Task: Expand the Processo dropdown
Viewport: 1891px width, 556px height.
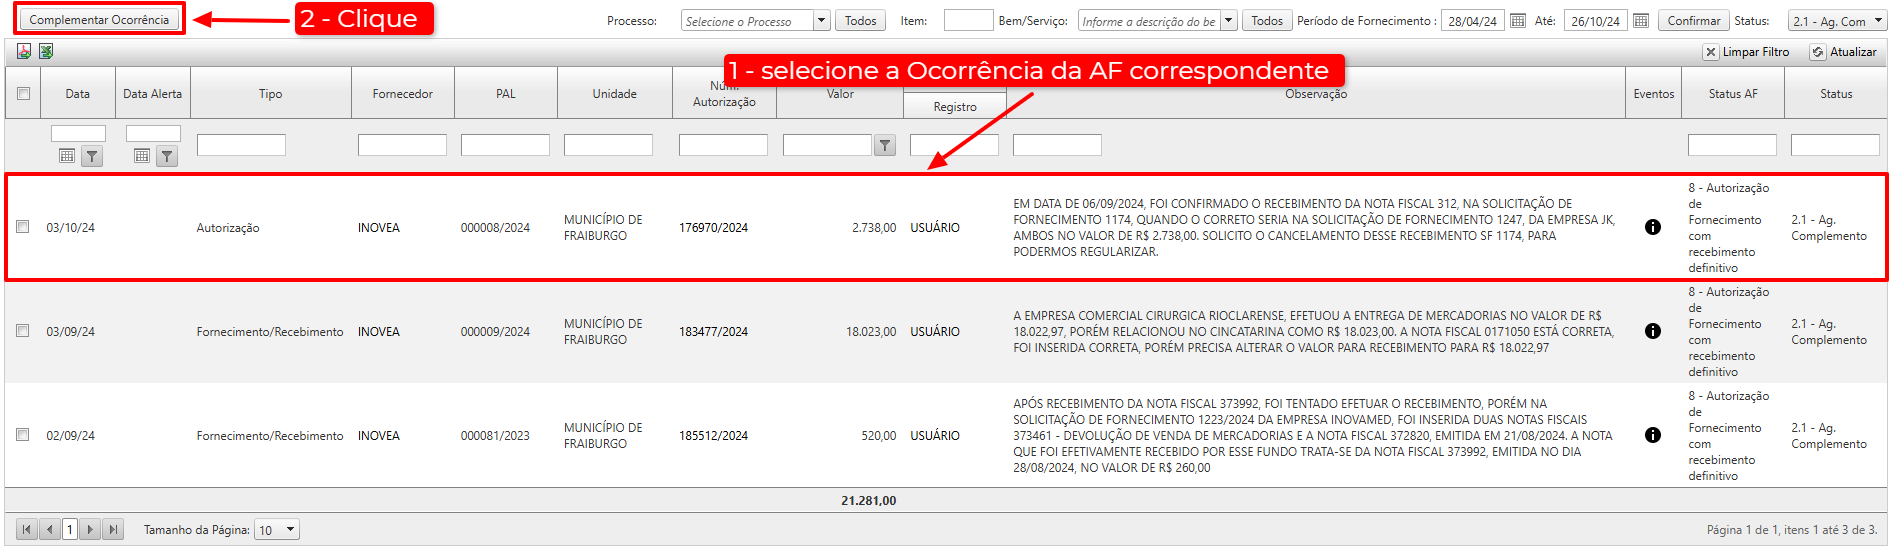Action: click(821, 21)
